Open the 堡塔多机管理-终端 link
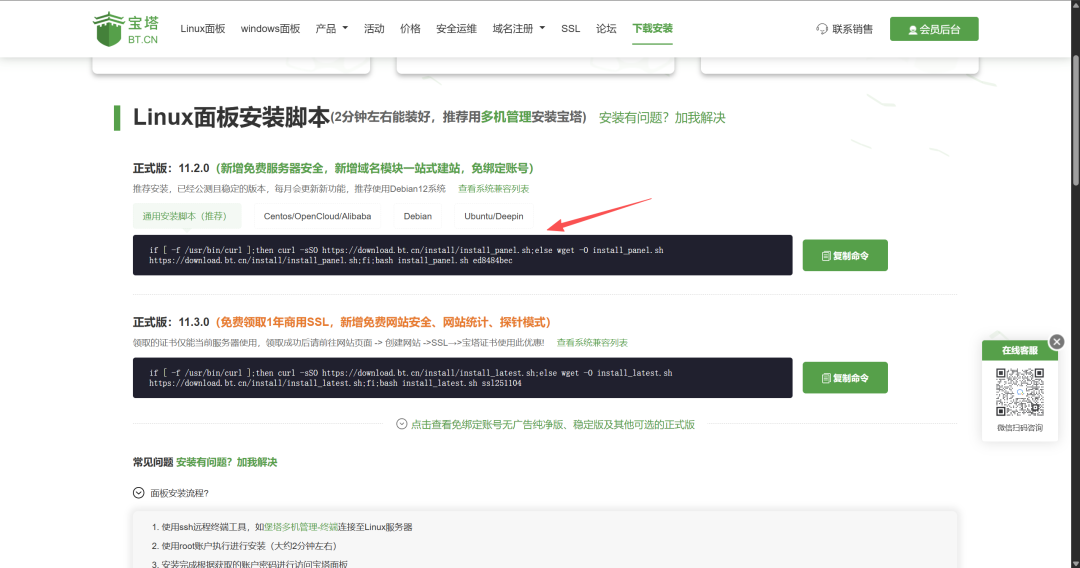The width and height of the screenshot is (1080, 568). [x=301, y=527]
